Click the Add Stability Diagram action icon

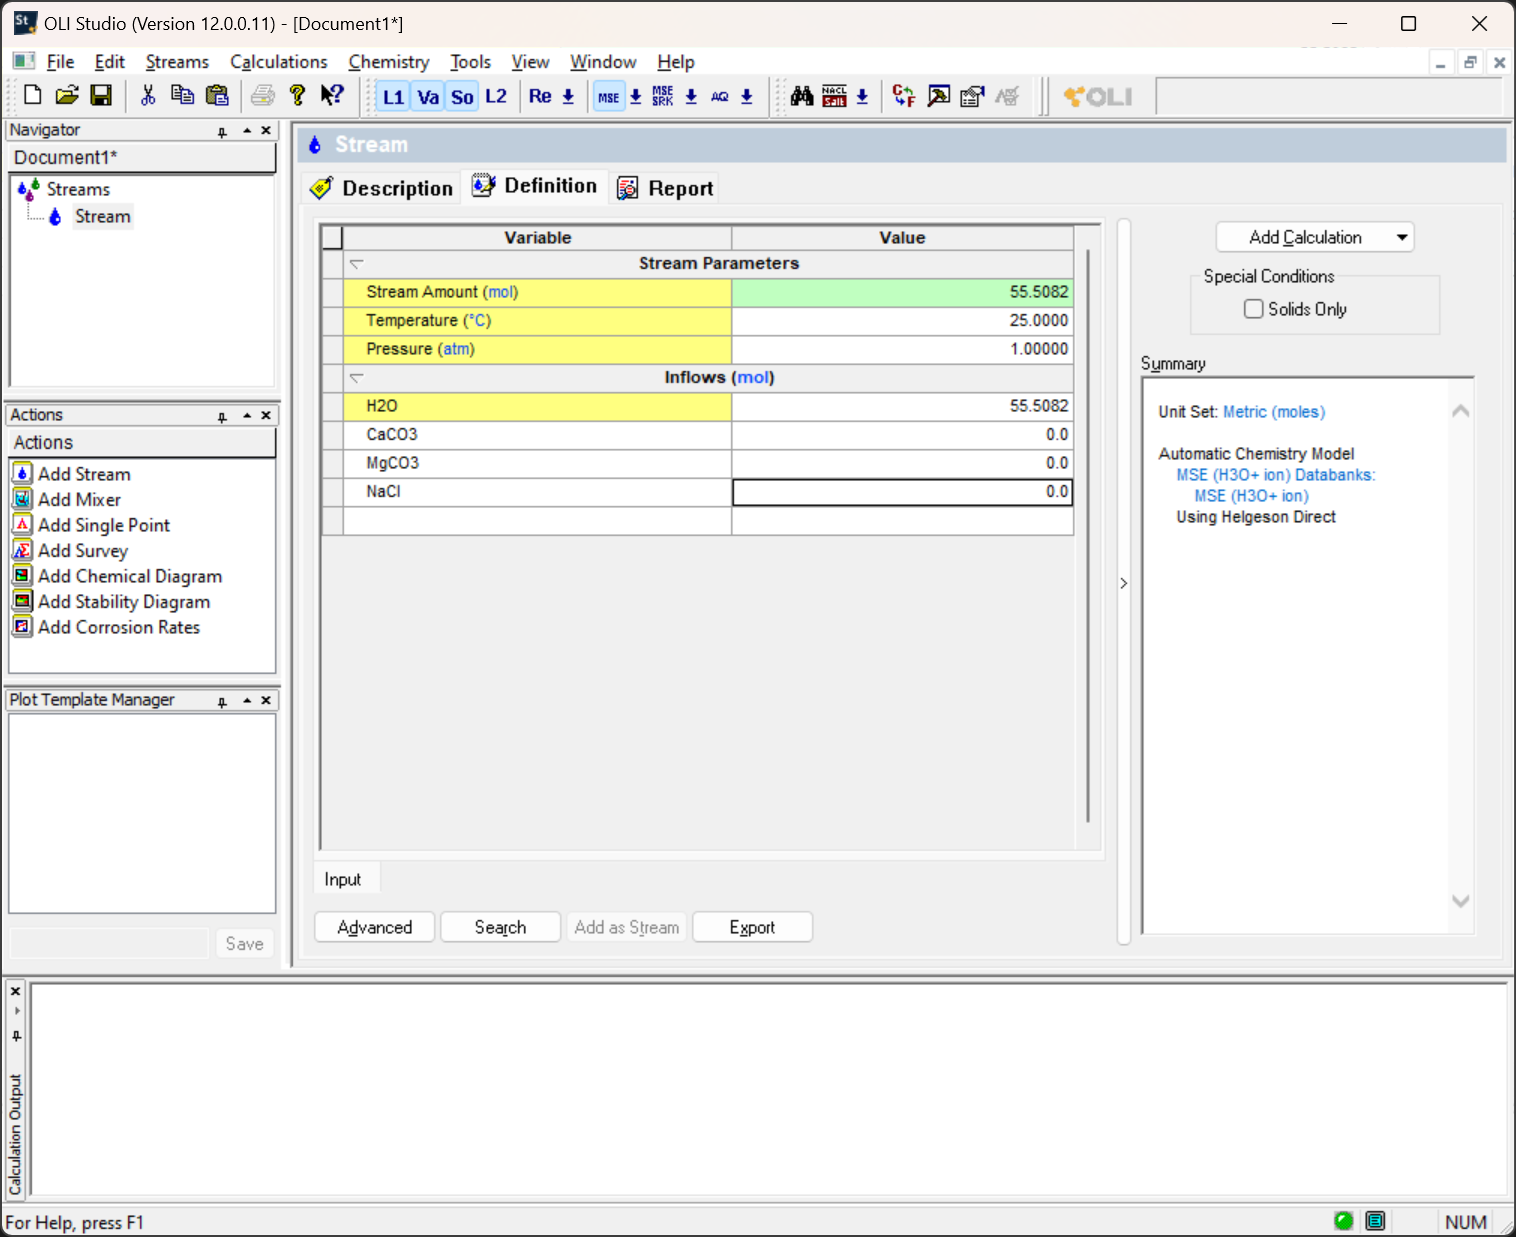[x=22, y=601]
